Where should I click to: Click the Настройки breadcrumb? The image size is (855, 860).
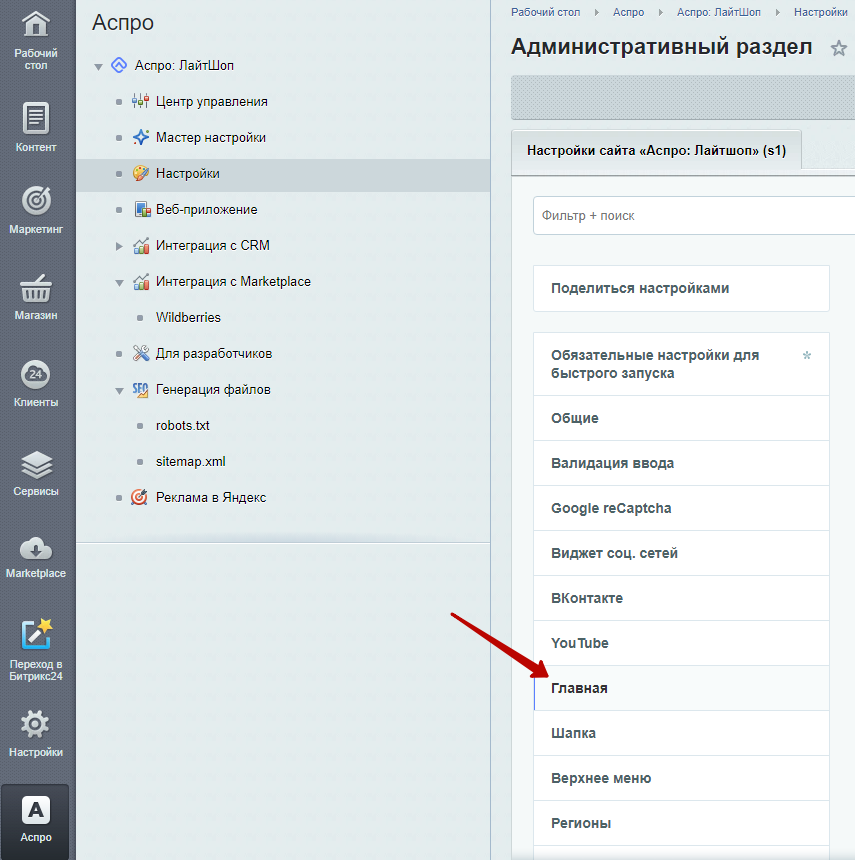820,12
